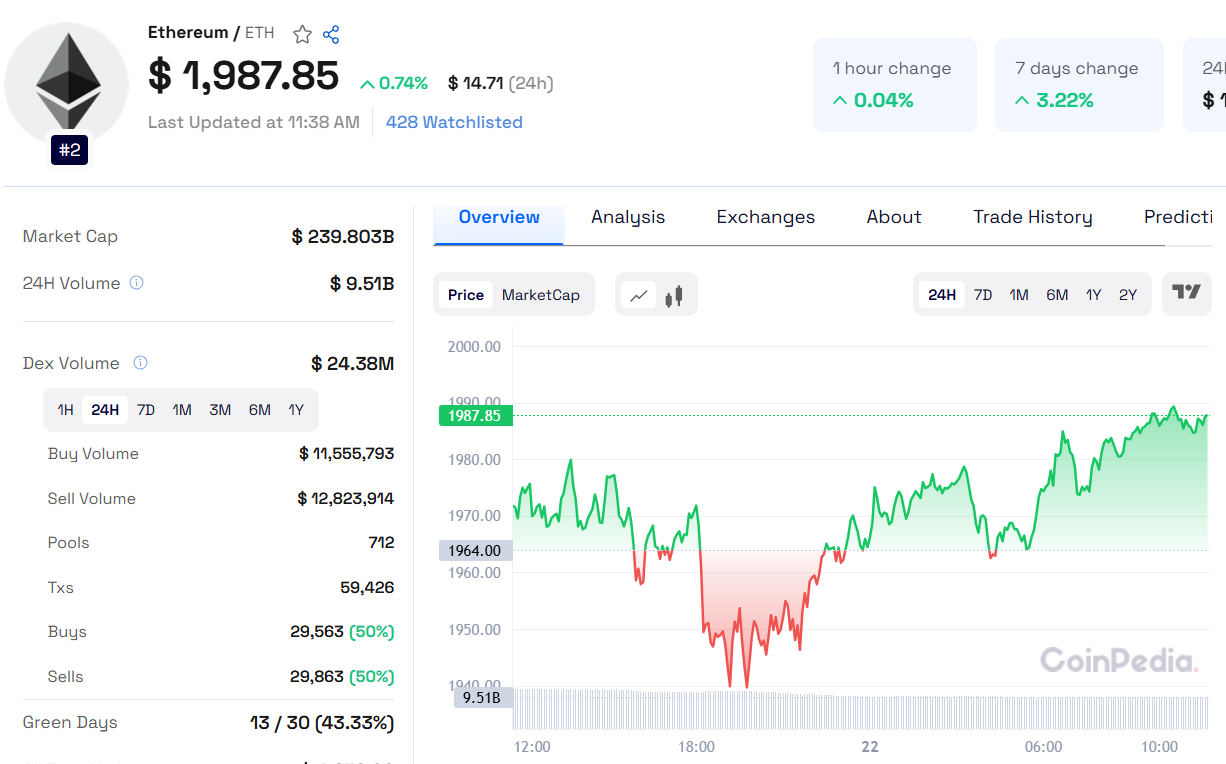Set chart range to 24H
Screen dimensions: 1226x764
click(942, 295)
